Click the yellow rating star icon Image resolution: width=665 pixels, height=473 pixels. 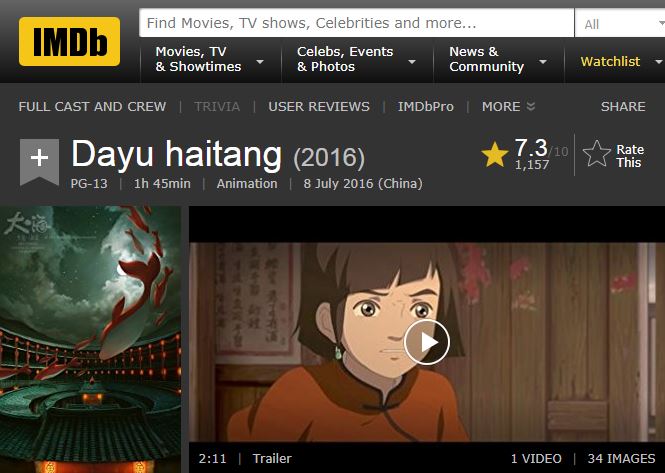pos(495,155)
